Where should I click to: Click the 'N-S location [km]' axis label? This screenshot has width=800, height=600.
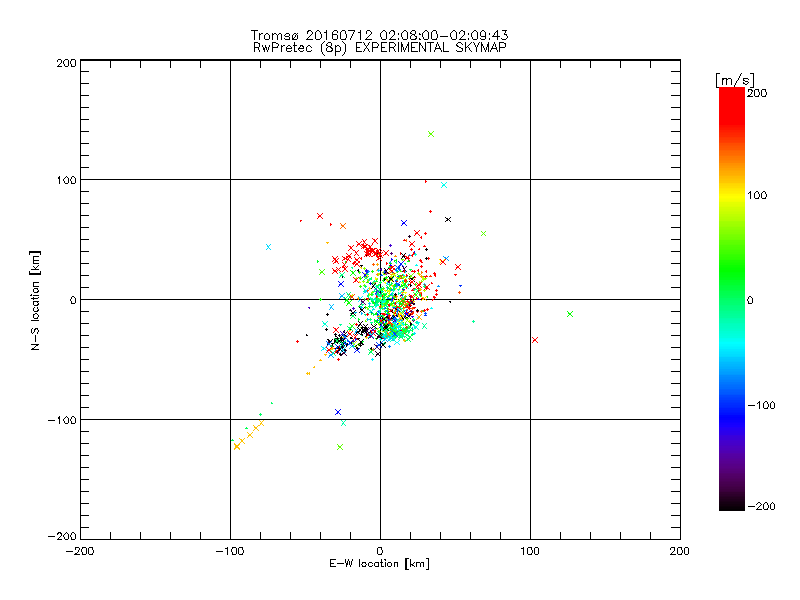tap(35, 301)
